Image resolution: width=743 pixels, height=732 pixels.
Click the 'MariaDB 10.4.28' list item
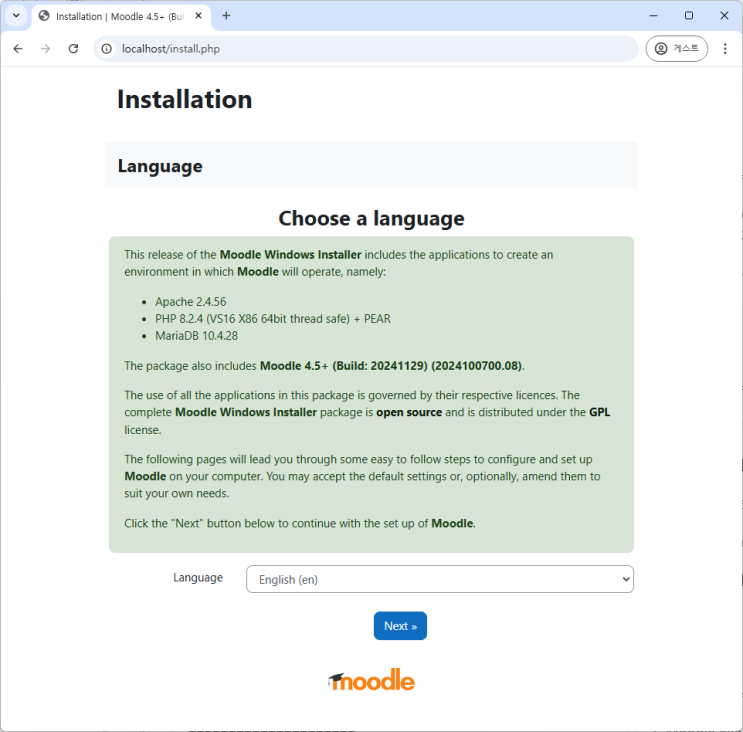196,336
